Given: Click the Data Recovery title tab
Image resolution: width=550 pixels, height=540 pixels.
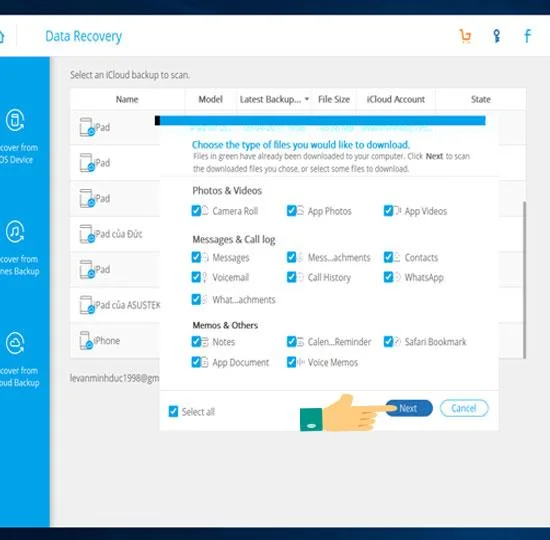Looking at the screenshot, I should [x=83, y=36].
